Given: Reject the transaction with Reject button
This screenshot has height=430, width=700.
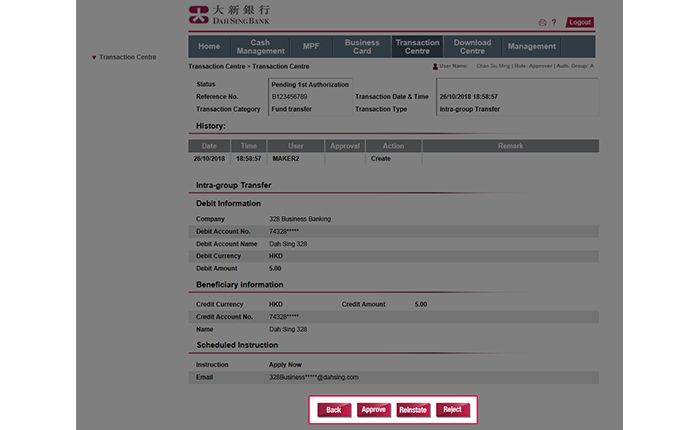Looking at the screenshot, I should pyautogui.click(x=453, y=410).
